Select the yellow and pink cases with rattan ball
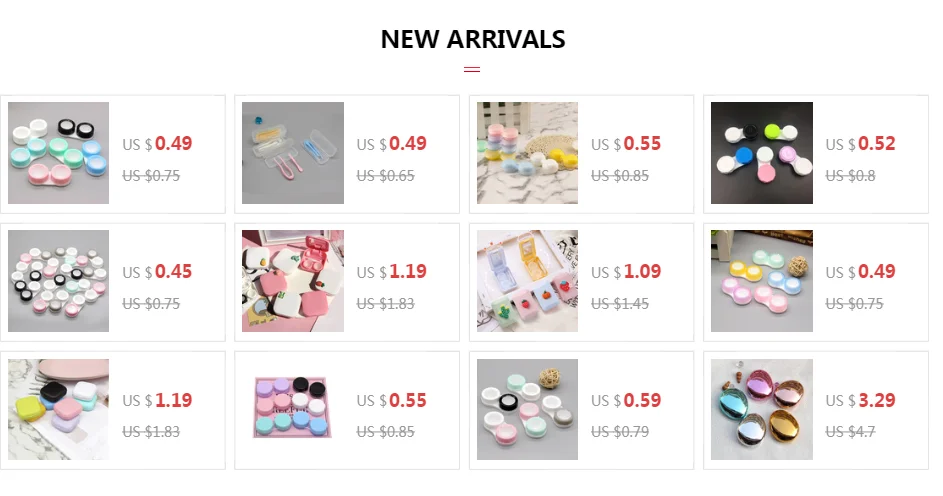The width and height of the screenshot is (943, 496). click(x=761, y=281)
